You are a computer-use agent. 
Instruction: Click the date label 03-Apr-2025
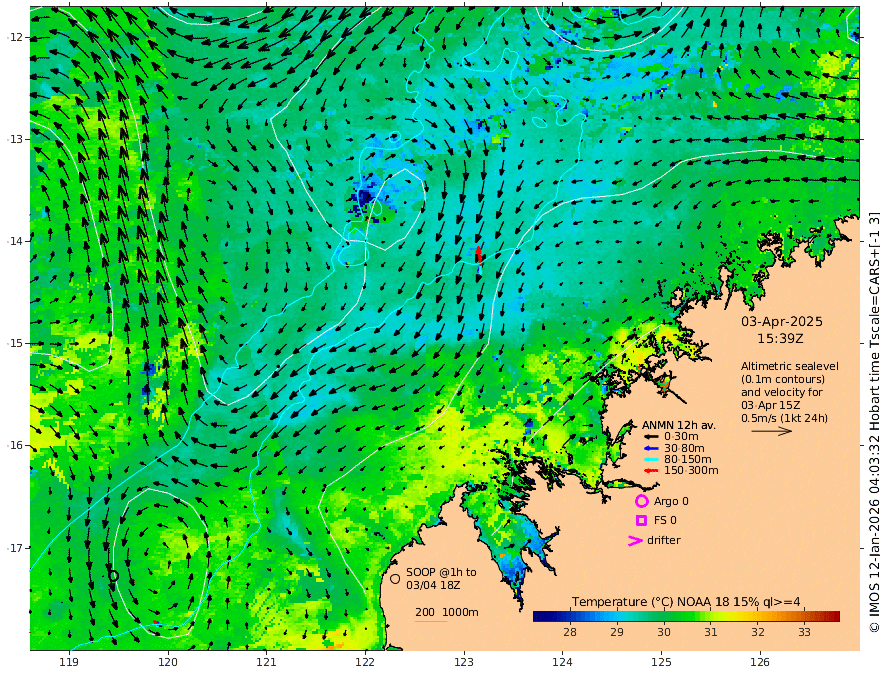782,322
